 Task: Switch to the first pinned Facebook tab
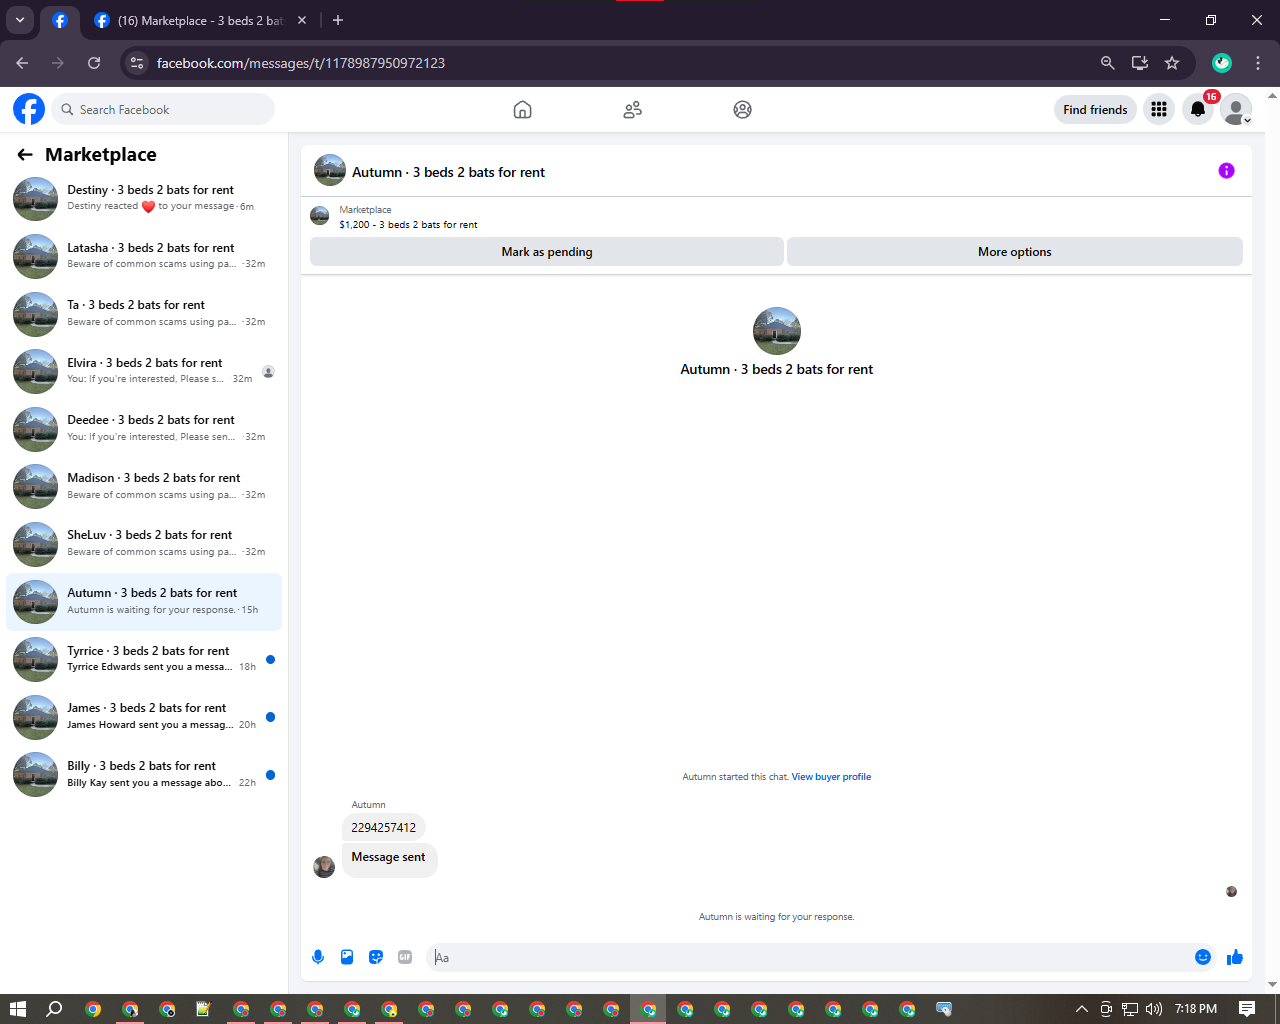tap(60, 20)
